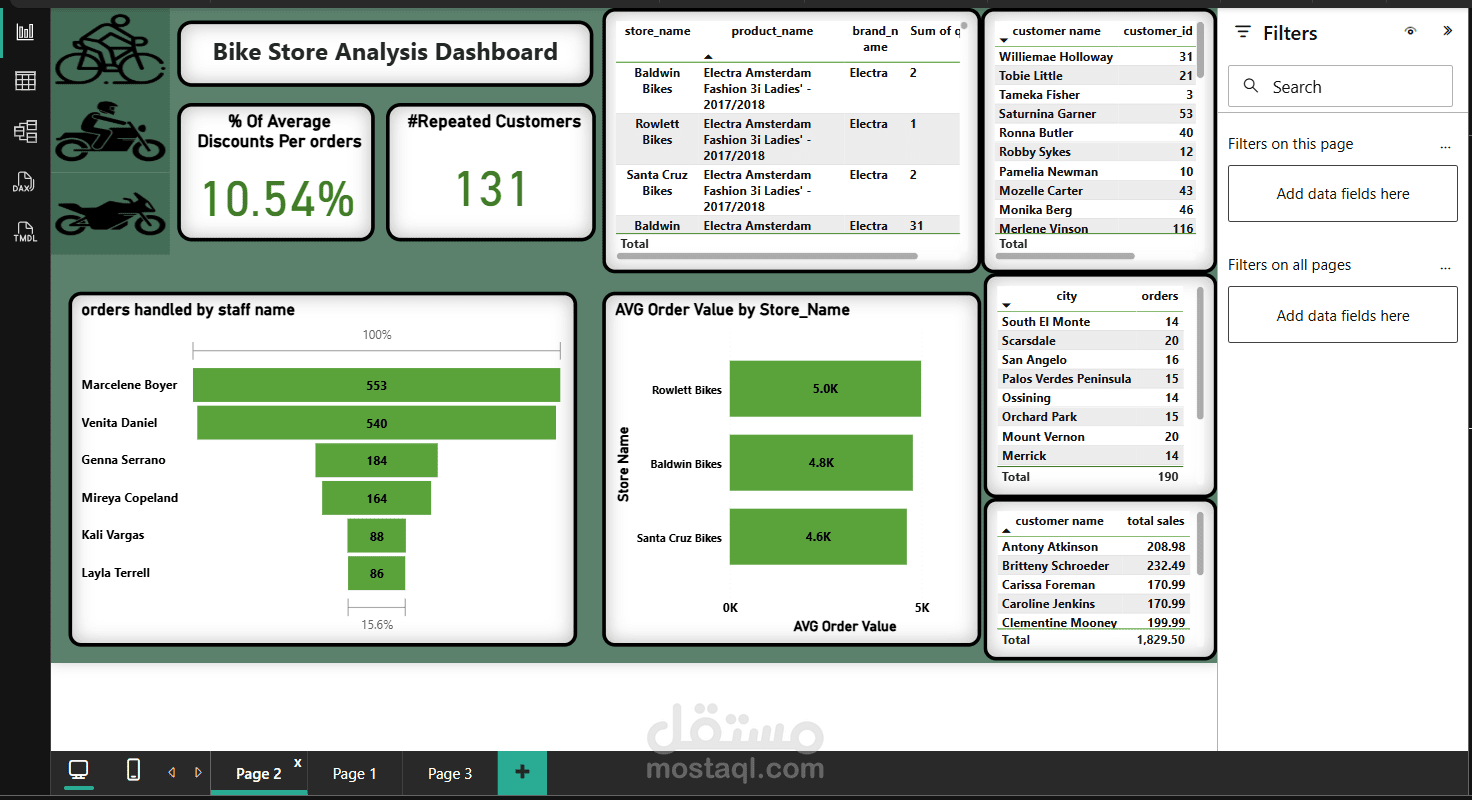
Task: Open Table view in left sidebar
Action: 25,81
